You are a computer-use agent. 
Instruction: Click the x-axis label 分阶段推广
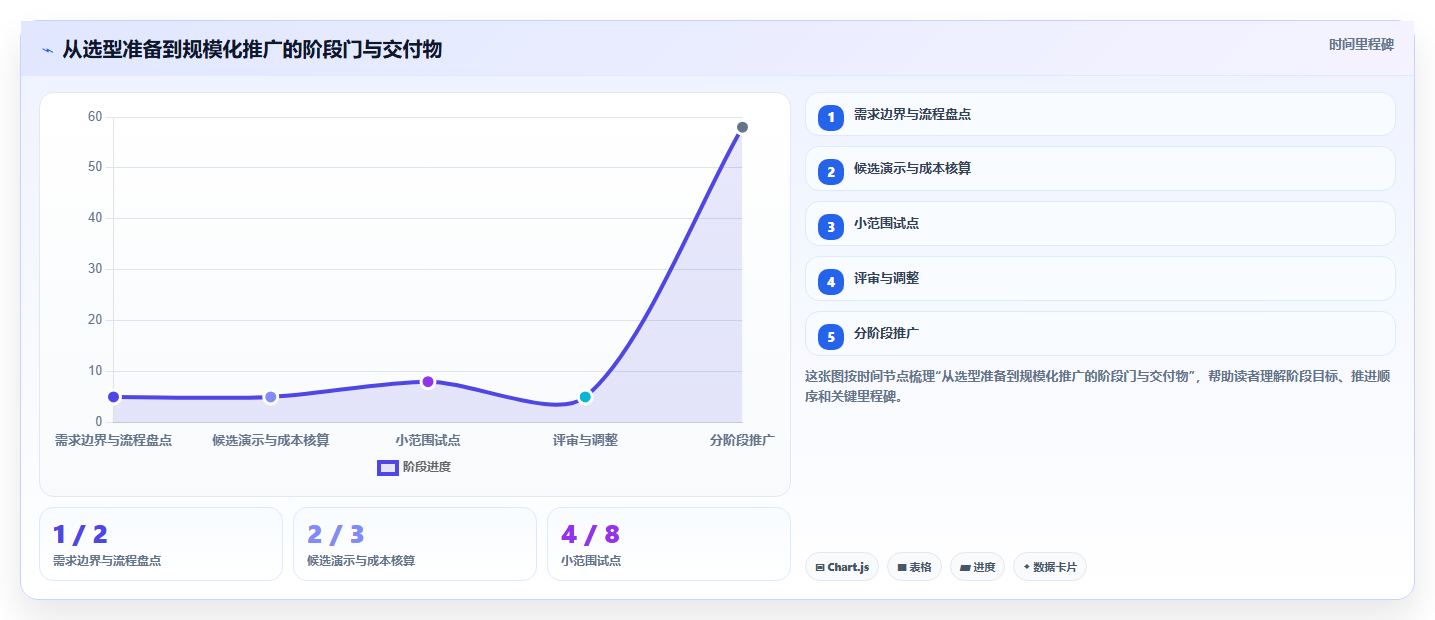[742, 440]
